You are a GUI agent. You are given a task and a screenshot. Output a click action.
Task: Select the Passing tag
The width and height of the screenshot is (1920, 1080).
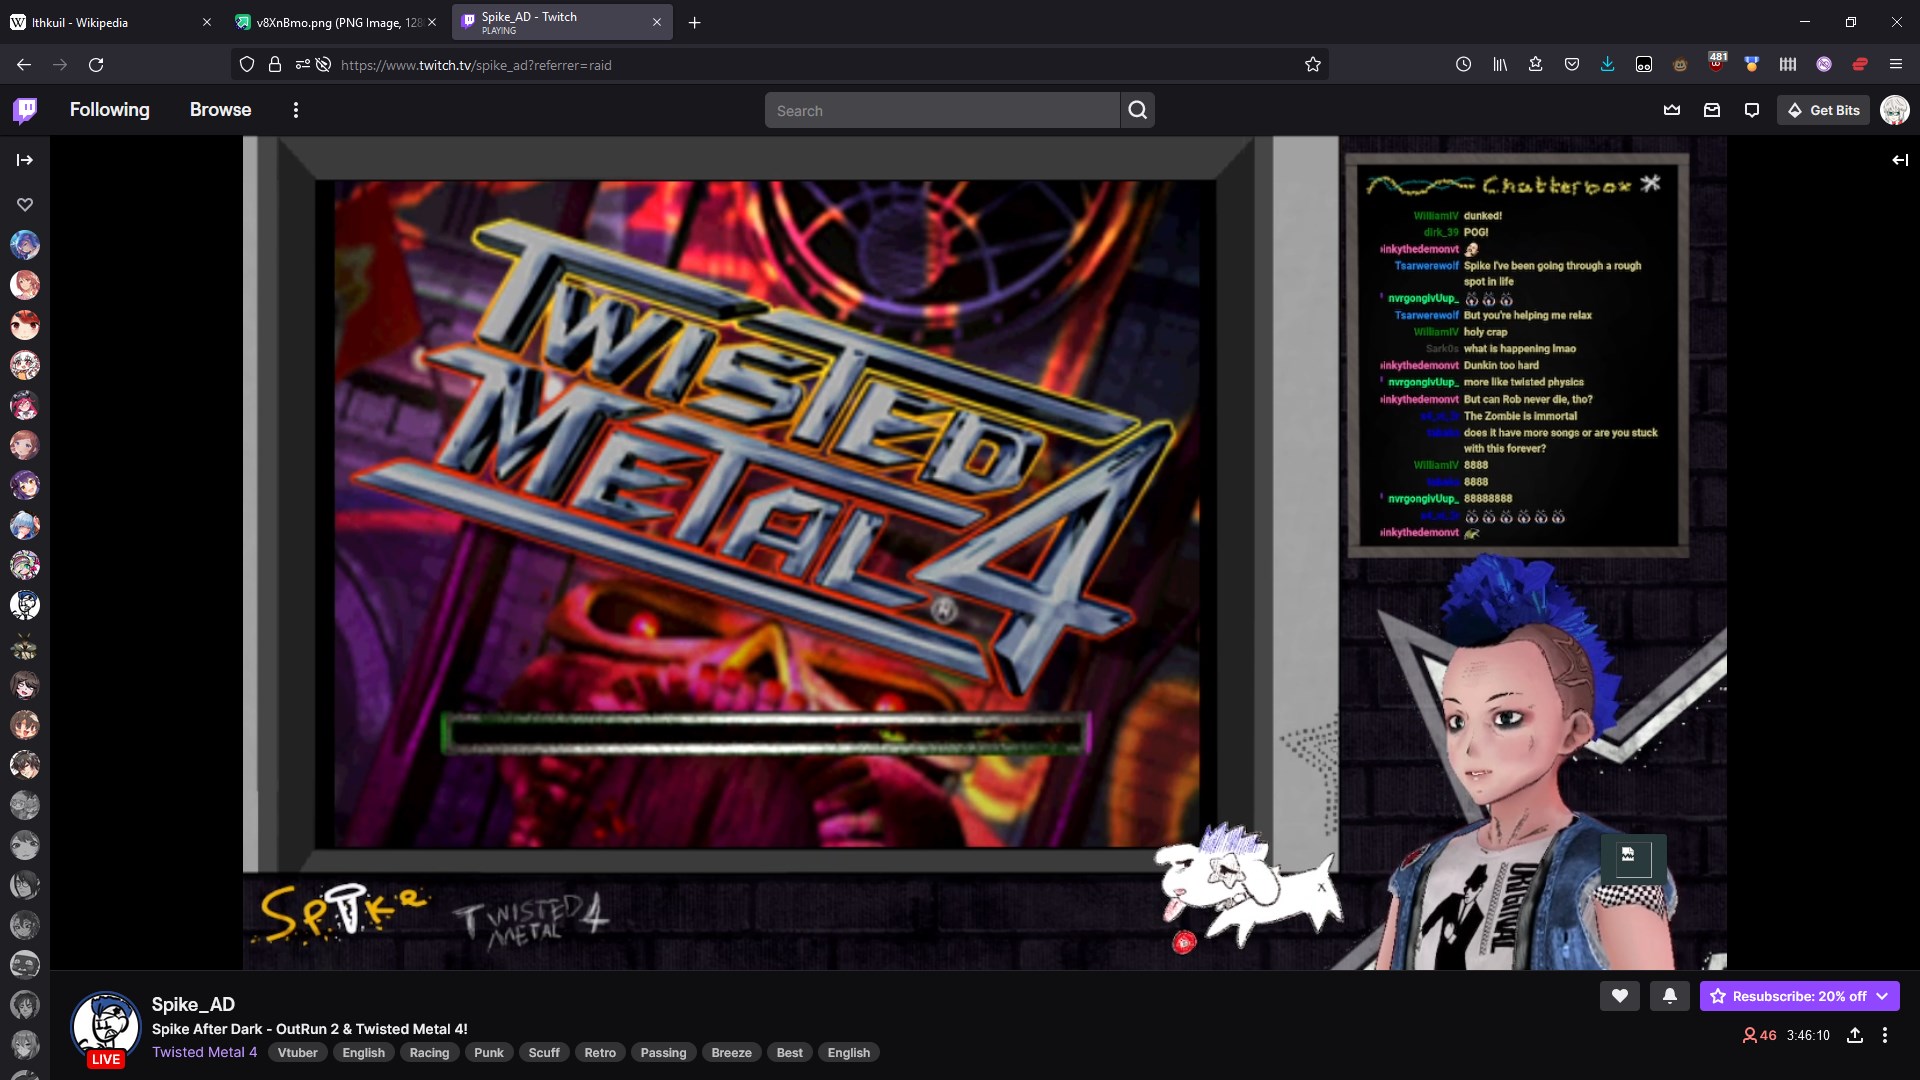tap(663, 1052)
